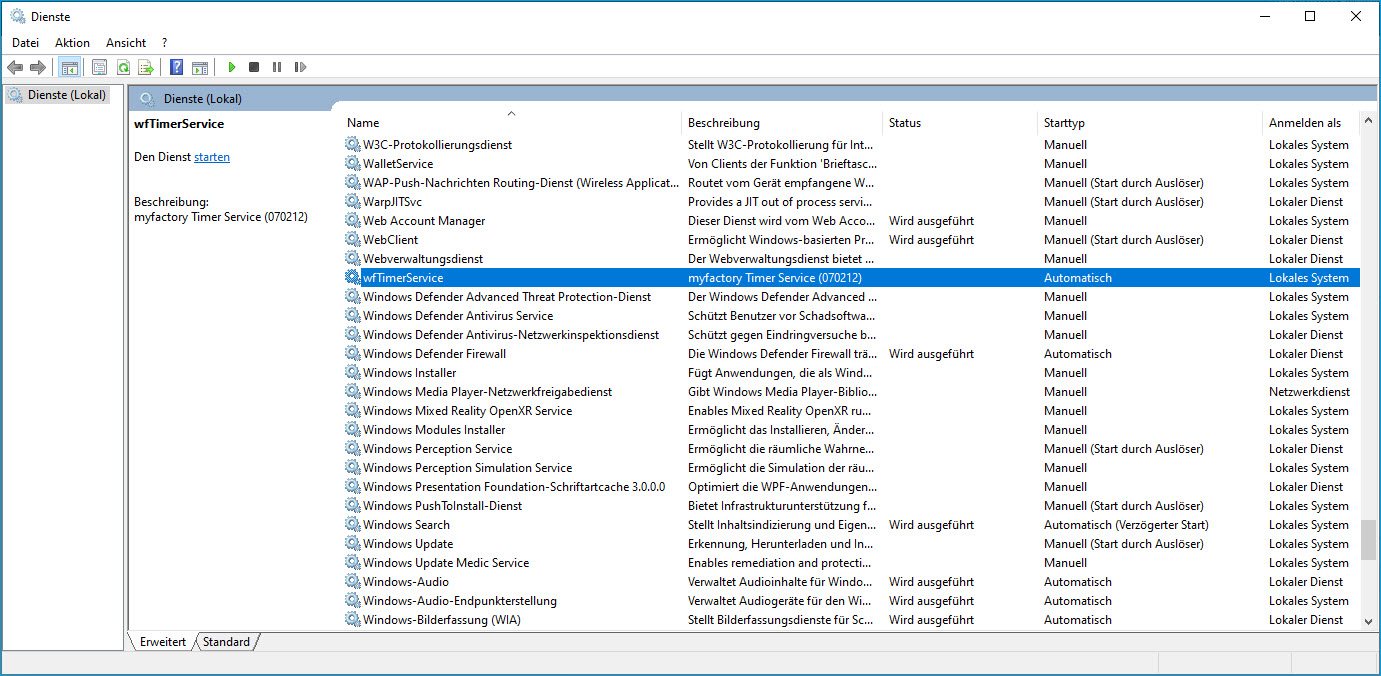The width and height of the screenshot is (1381, 676).
Task: Sort by the Starttyp column header
Action: pyautogui.click(x=1064, y=123)
